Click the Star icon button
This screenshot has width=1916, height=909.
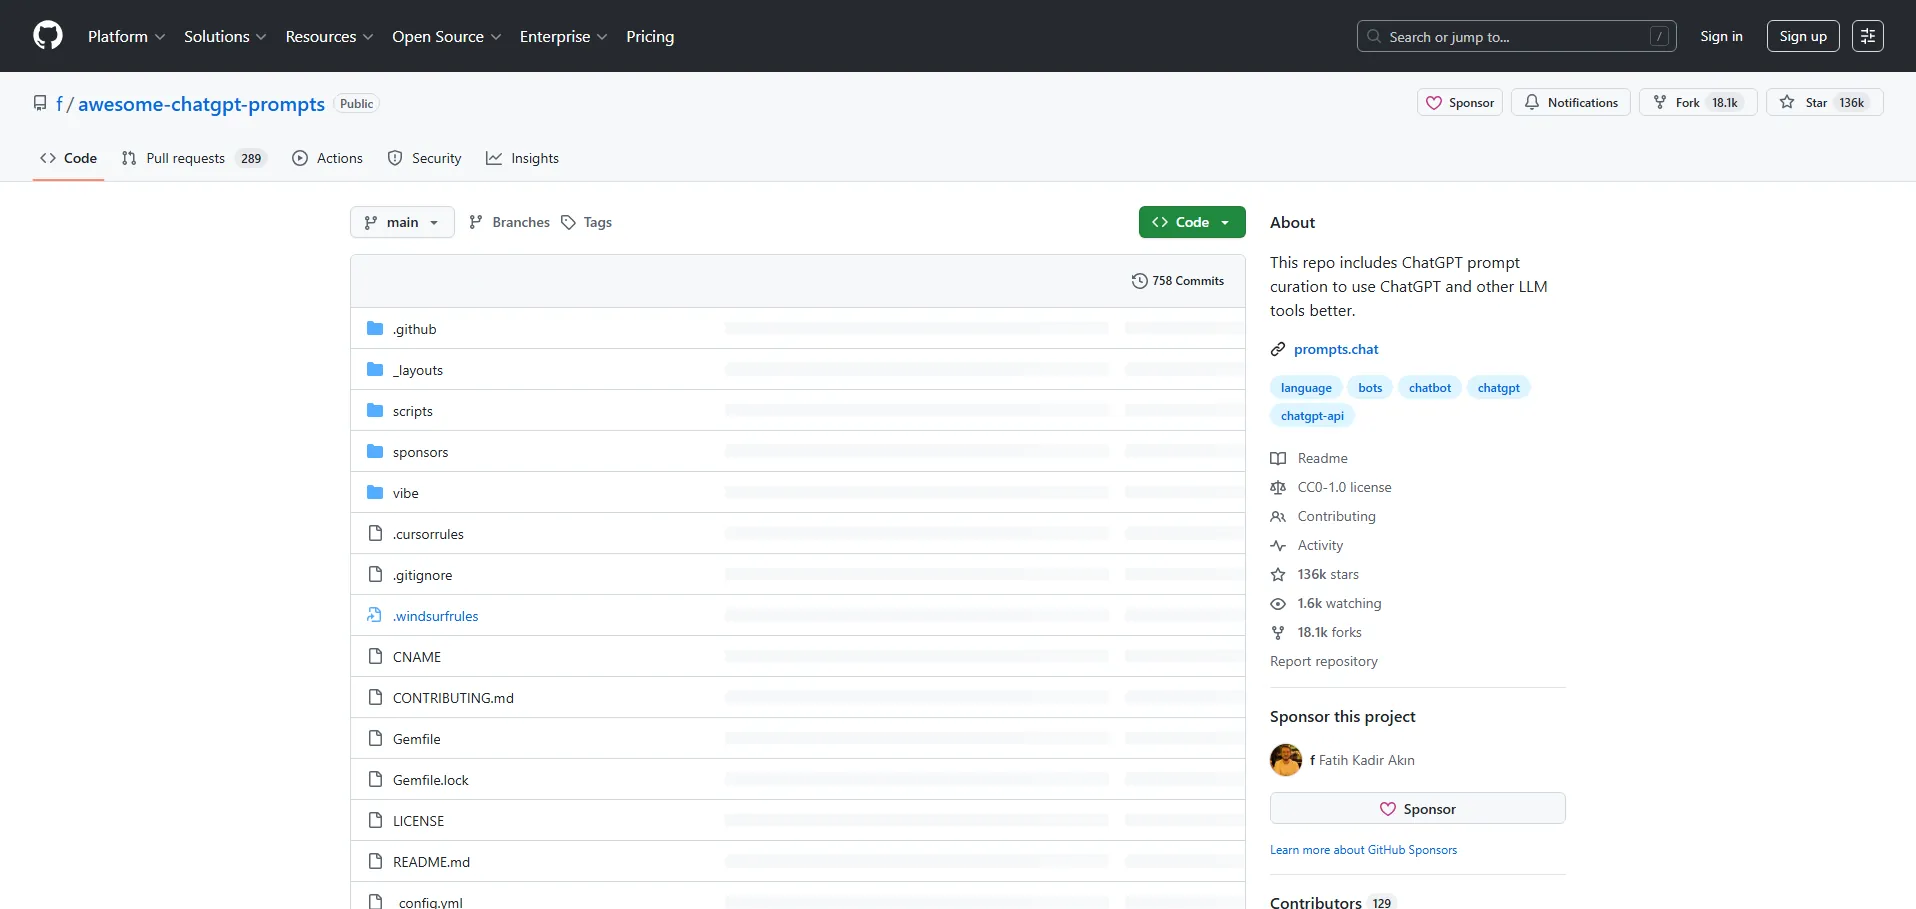point(1787,103)
